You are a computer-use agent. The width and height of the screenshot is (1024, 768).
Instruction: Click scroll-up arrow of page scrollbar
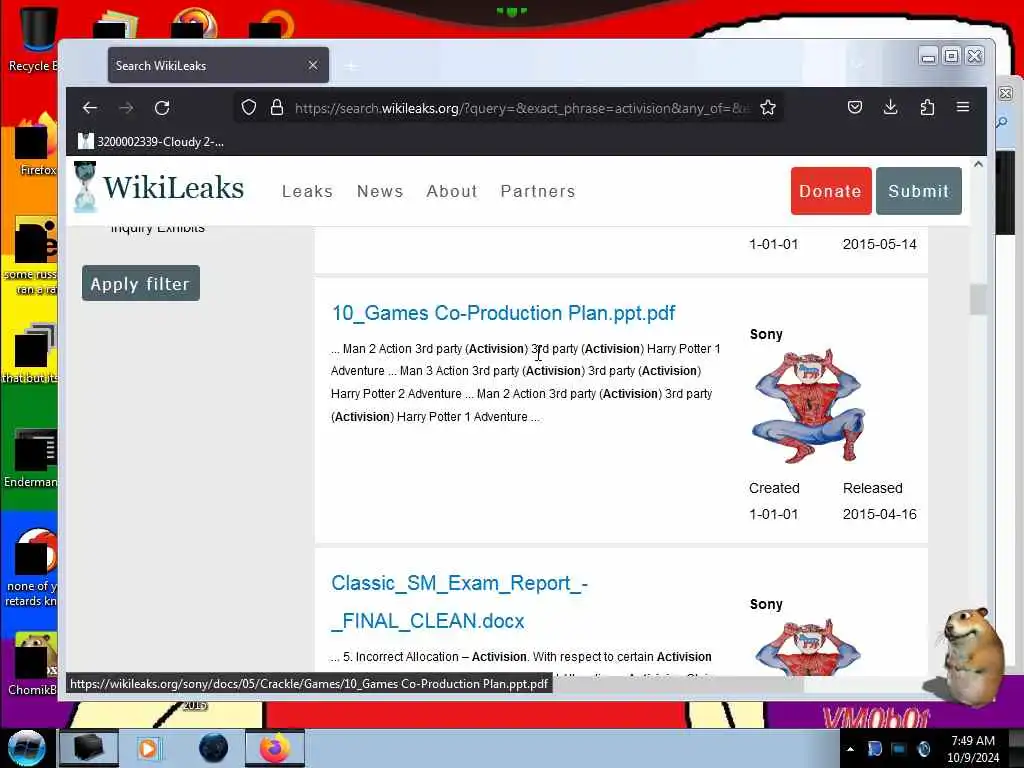coord(978,165)
